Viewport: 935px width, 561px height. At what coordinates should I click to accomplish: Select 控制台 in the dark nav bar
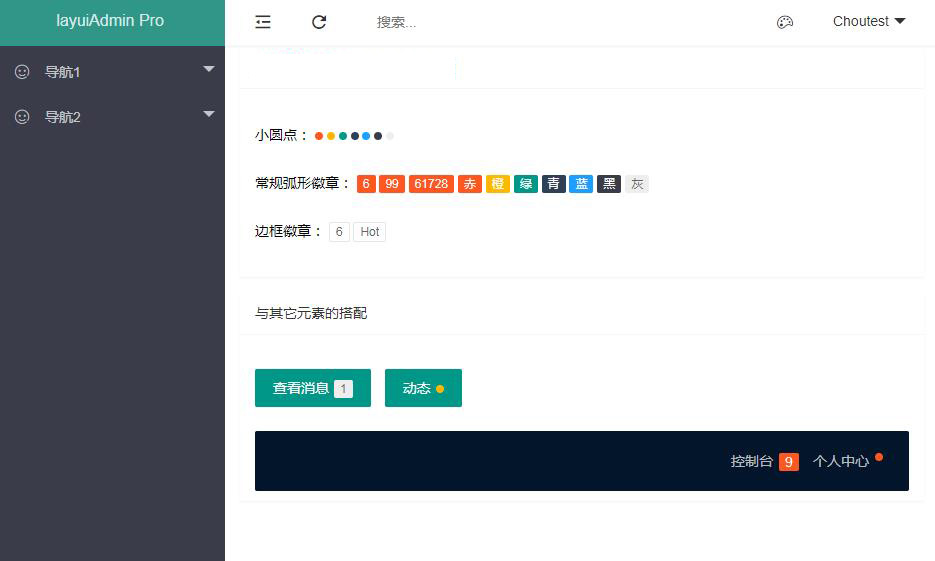pos(752,461)
